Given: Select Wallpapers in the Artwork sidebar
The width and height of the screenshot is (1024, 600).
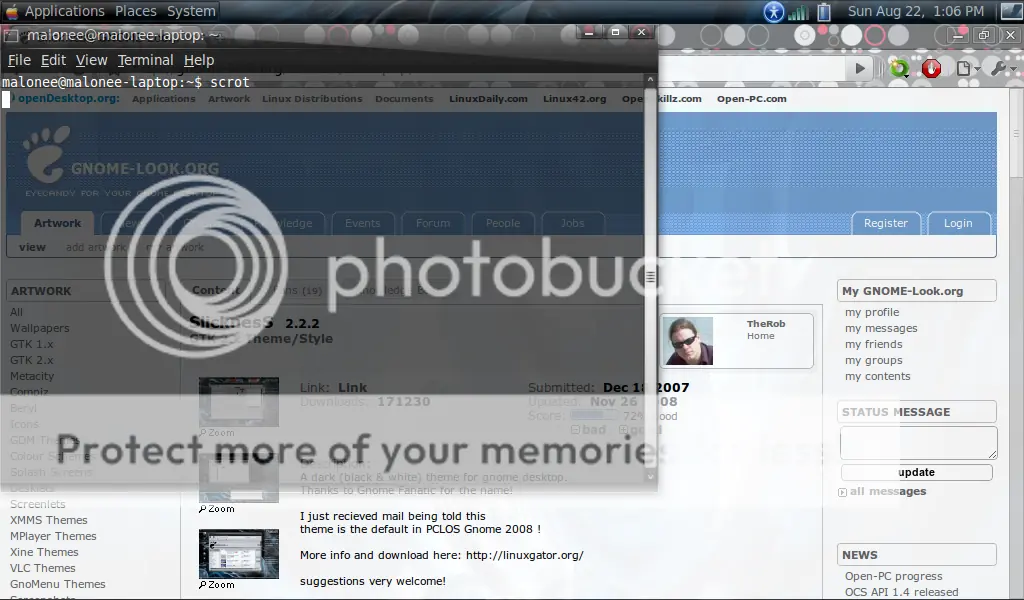Looking at the screenshot, I should 39,328.
